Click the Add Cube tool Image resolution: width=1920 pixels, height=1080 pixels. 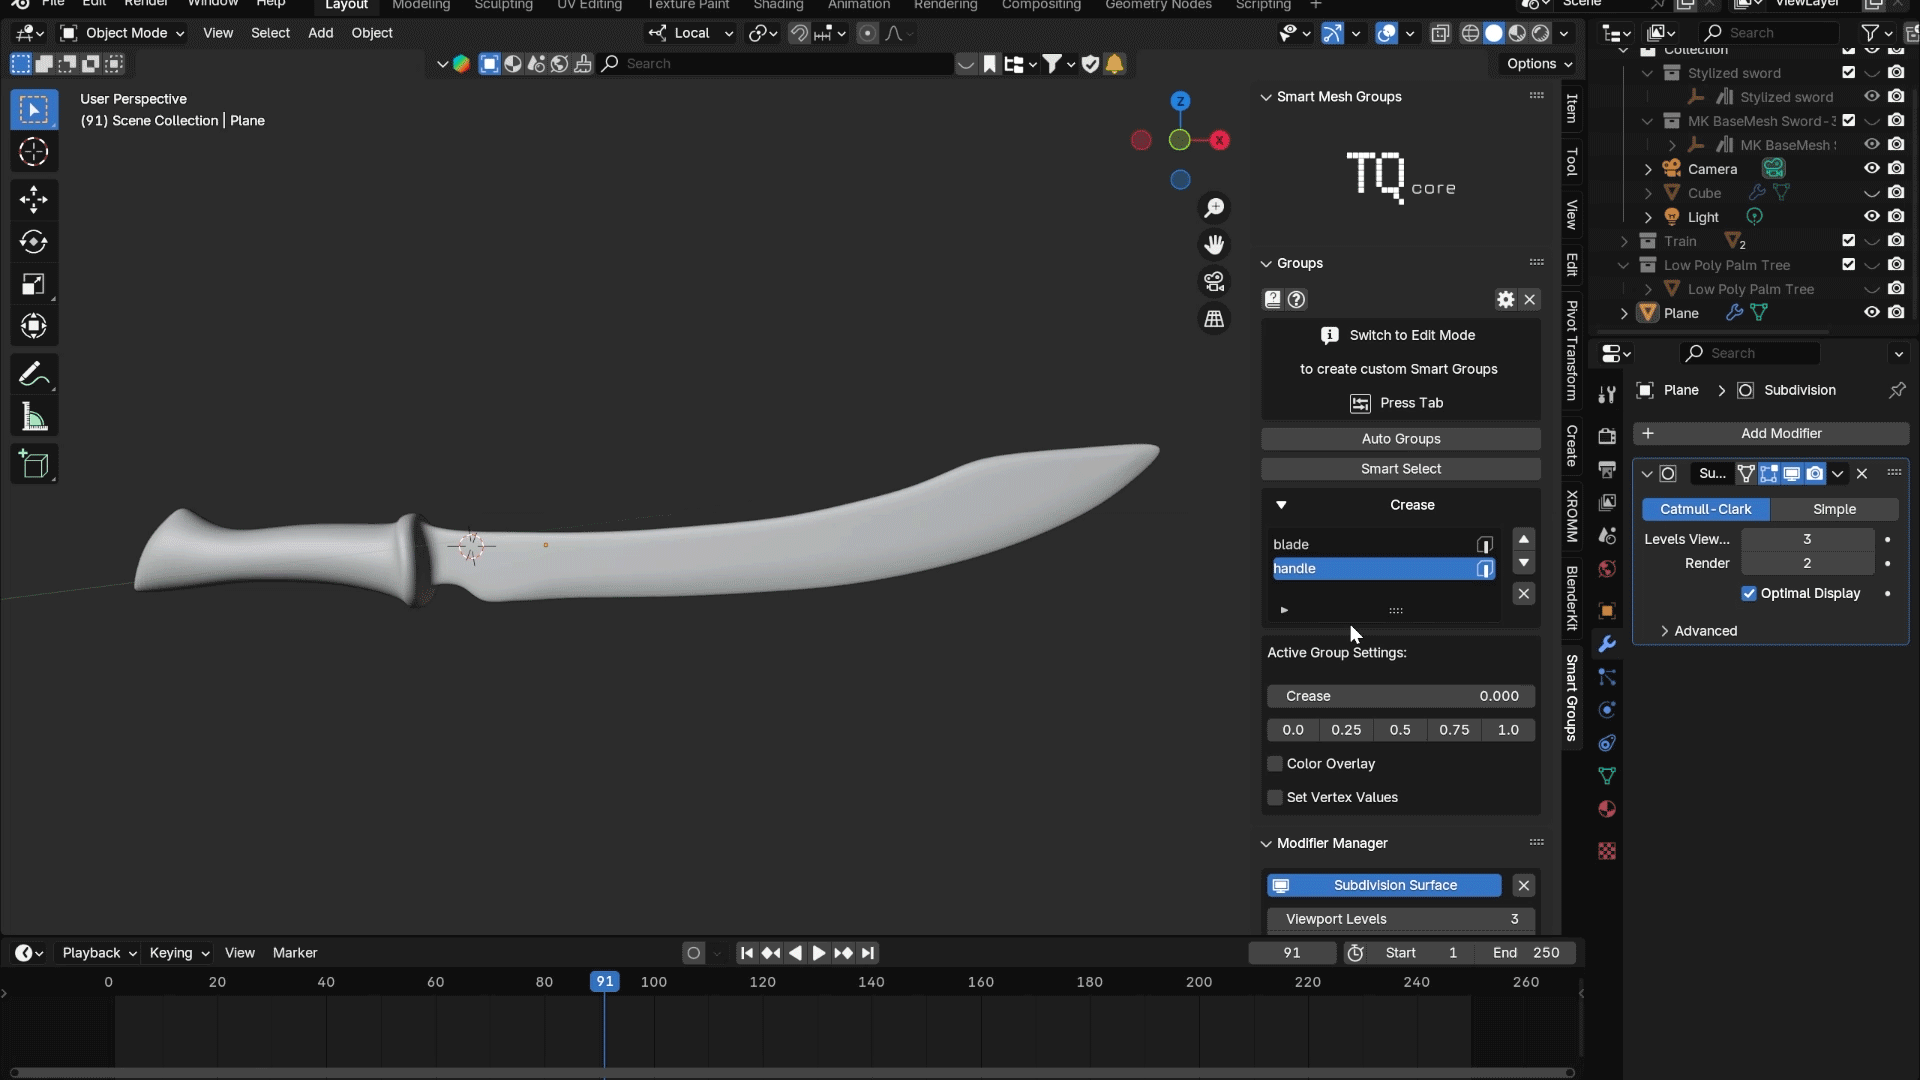pos(33,465)
